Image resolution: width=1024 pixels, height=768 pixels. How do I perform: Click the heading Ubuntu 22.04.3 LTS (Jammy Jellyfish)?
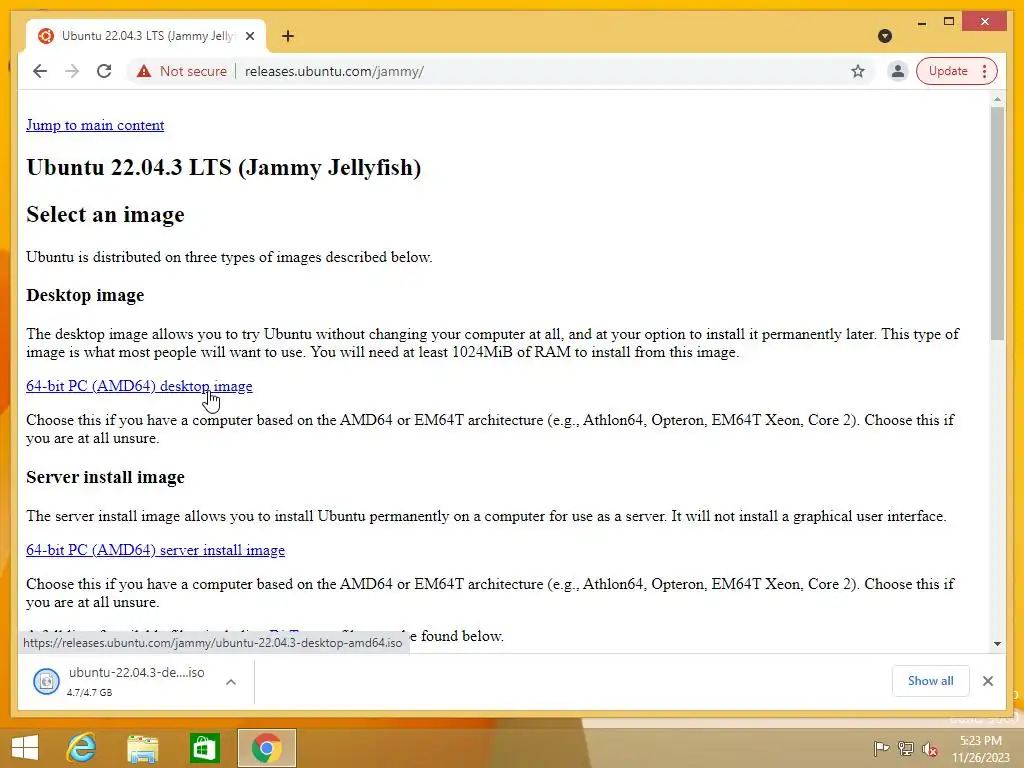(223, 167)
